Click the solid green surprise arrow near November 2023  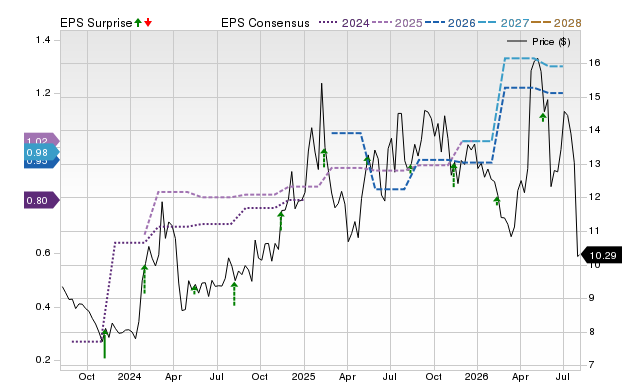[105, 344]
